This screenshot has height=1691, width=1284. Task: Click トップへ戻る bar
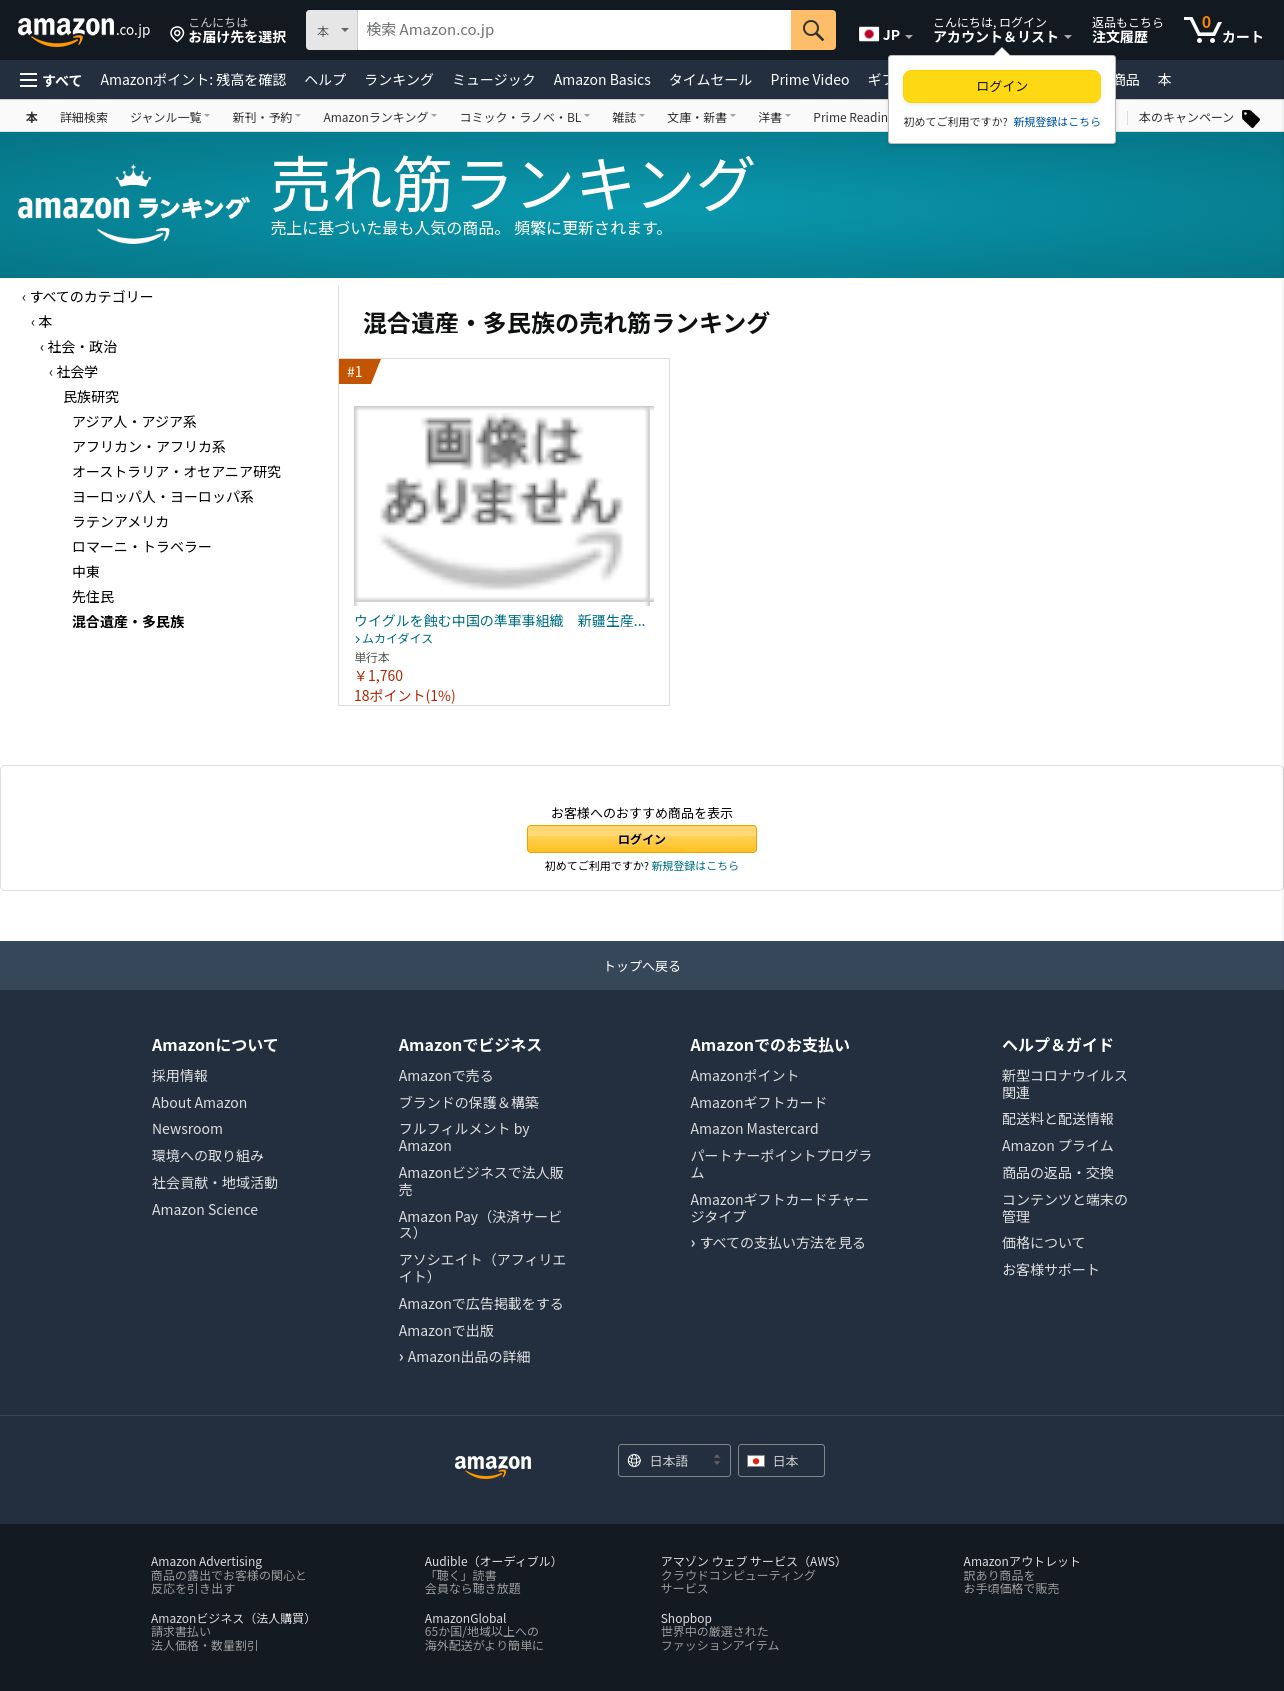coord(642,966)
